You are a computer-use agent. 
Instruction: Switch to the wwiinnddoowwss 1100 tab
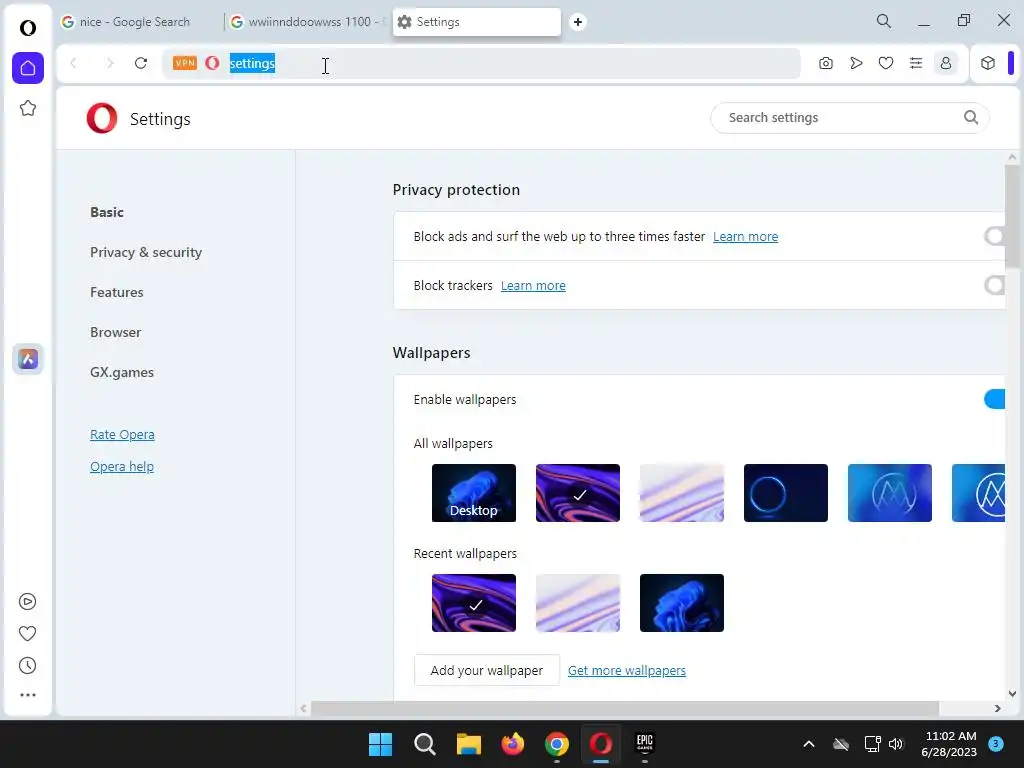[x=308, y=22]
